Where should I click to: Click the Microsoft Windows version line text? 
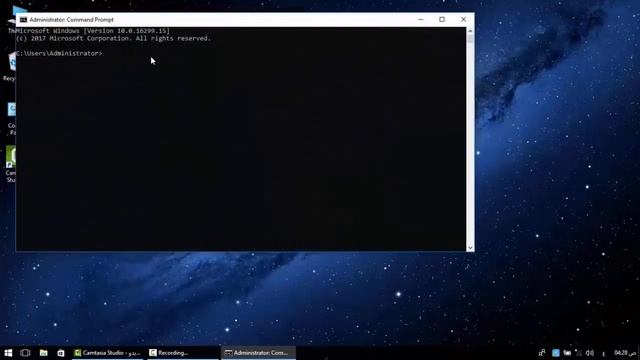(x=93, y=31)
